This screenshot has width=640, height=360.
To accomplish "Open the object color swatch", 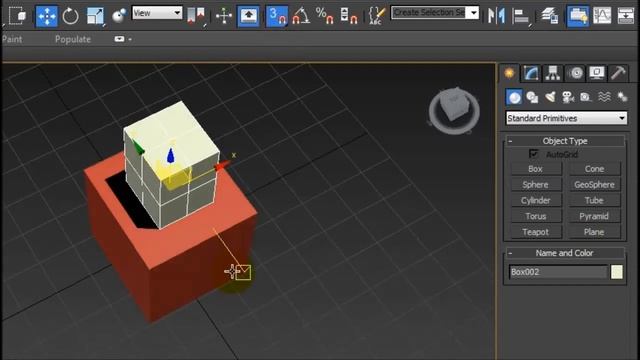I will click(617, 272).
